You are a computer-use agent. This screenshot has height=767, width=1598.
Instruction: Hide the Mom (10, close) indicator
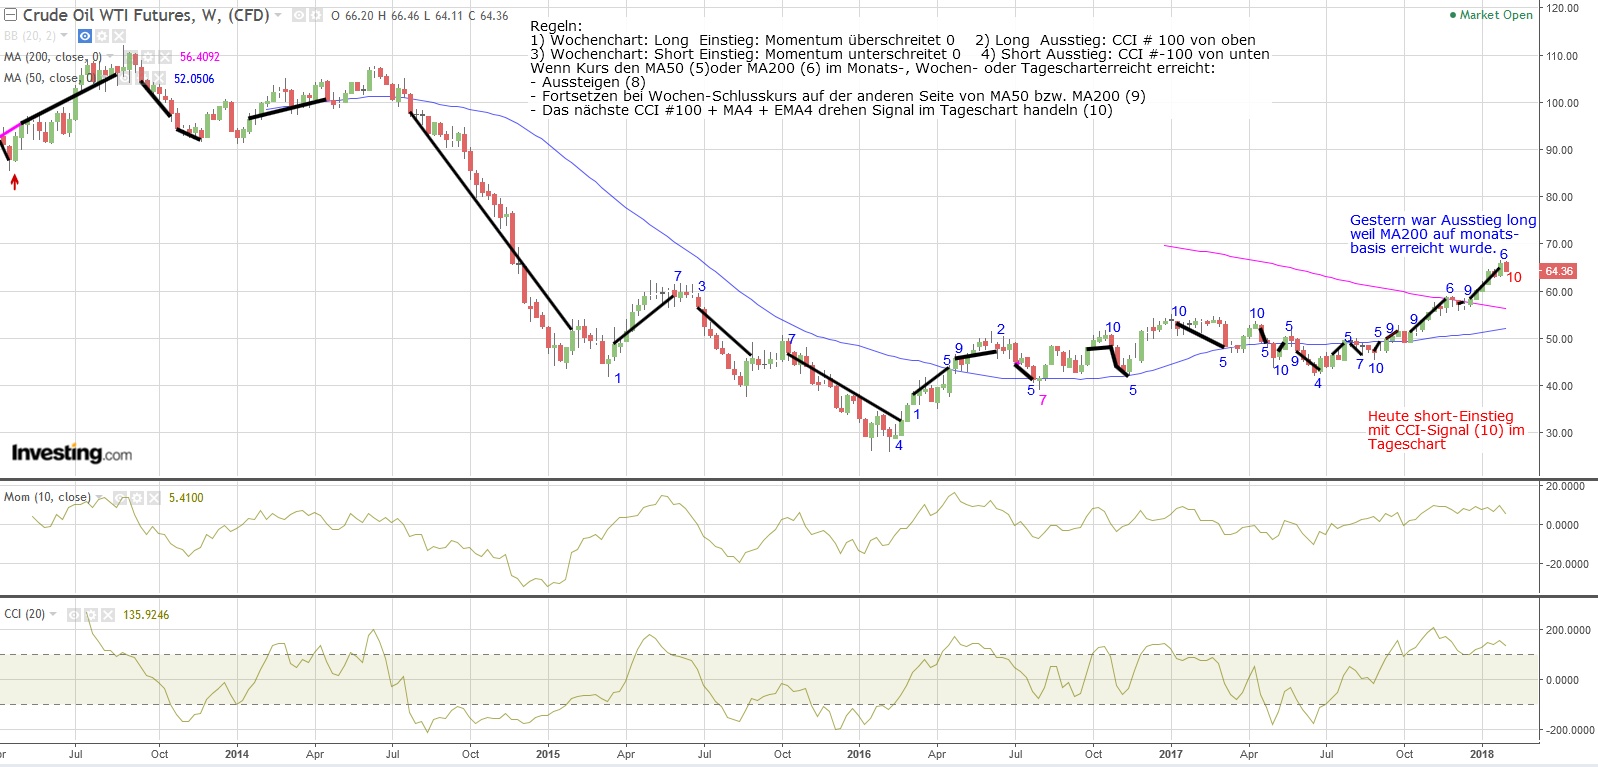[x=119, y=497]
